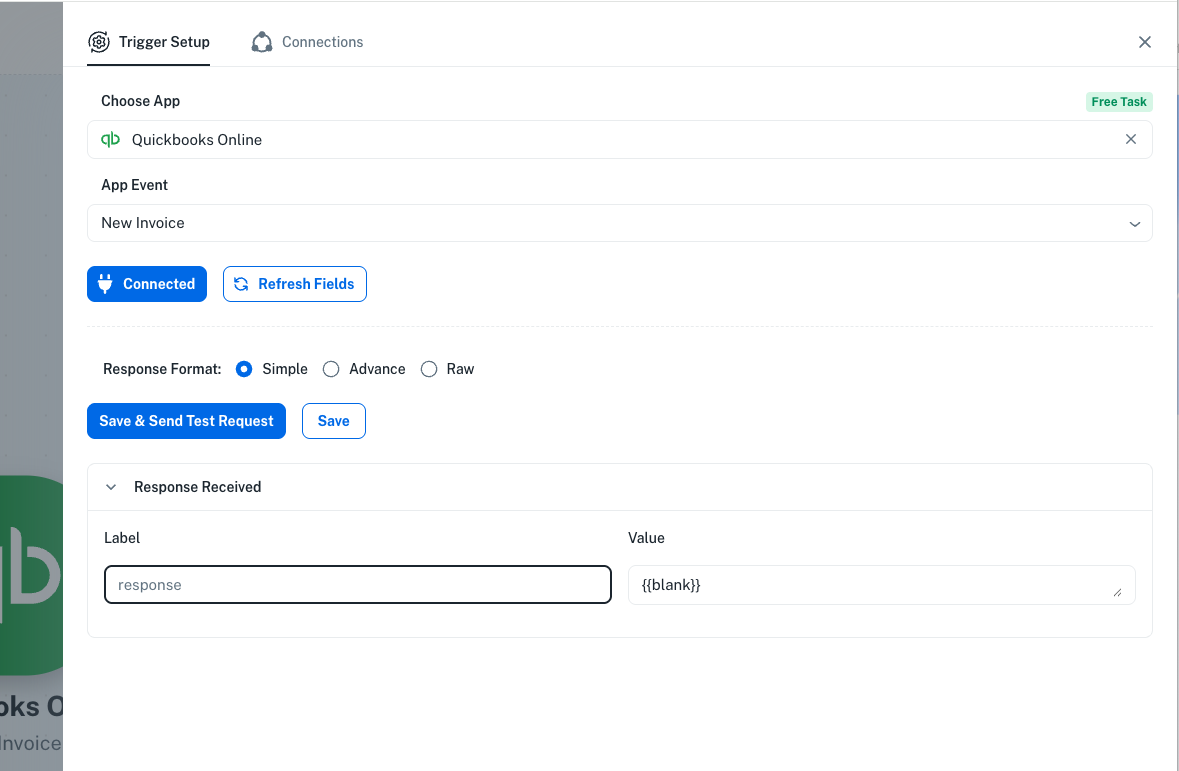Image resolution: width=1179 pixels, height=771 pixels.
Task: Click the Connections tab icon
Action: coord(262,42)
